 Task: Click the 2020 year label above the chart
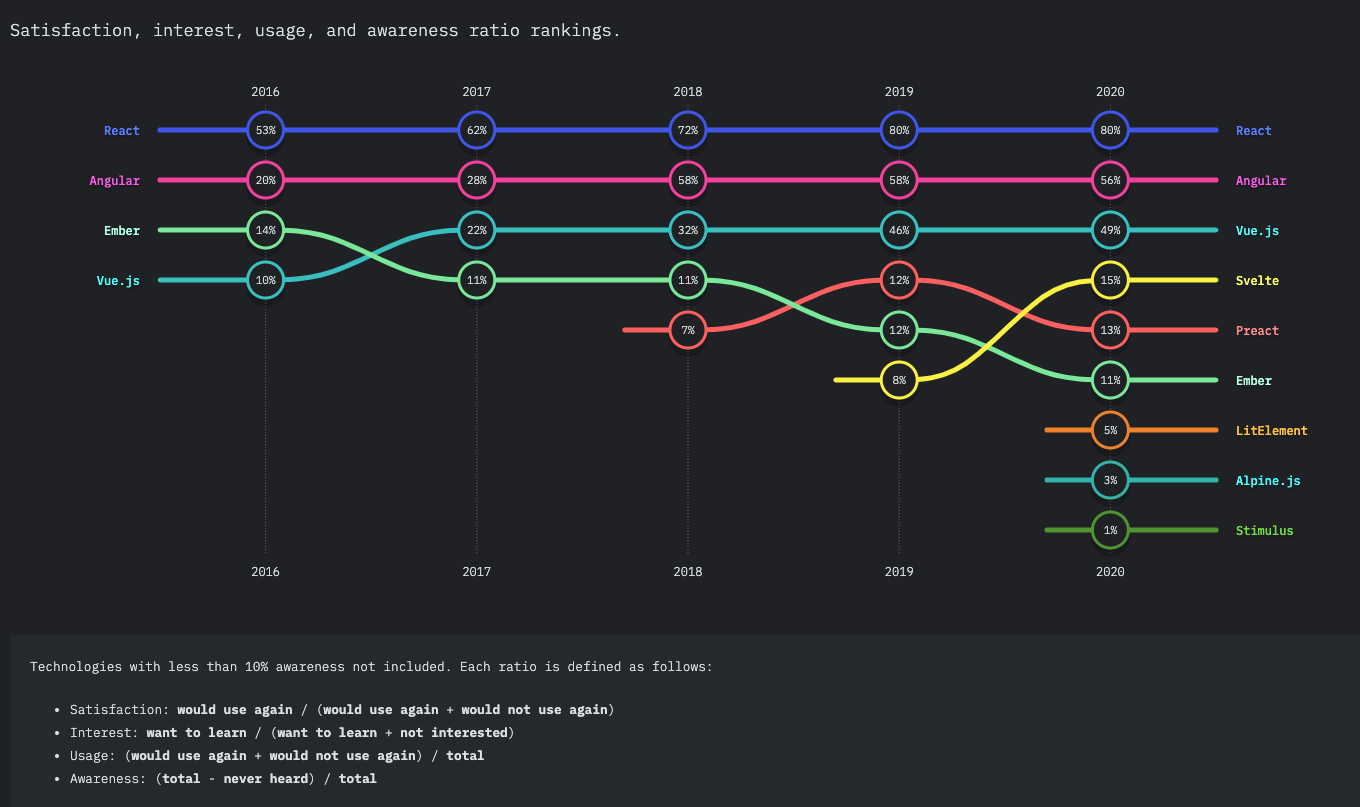1110,92
